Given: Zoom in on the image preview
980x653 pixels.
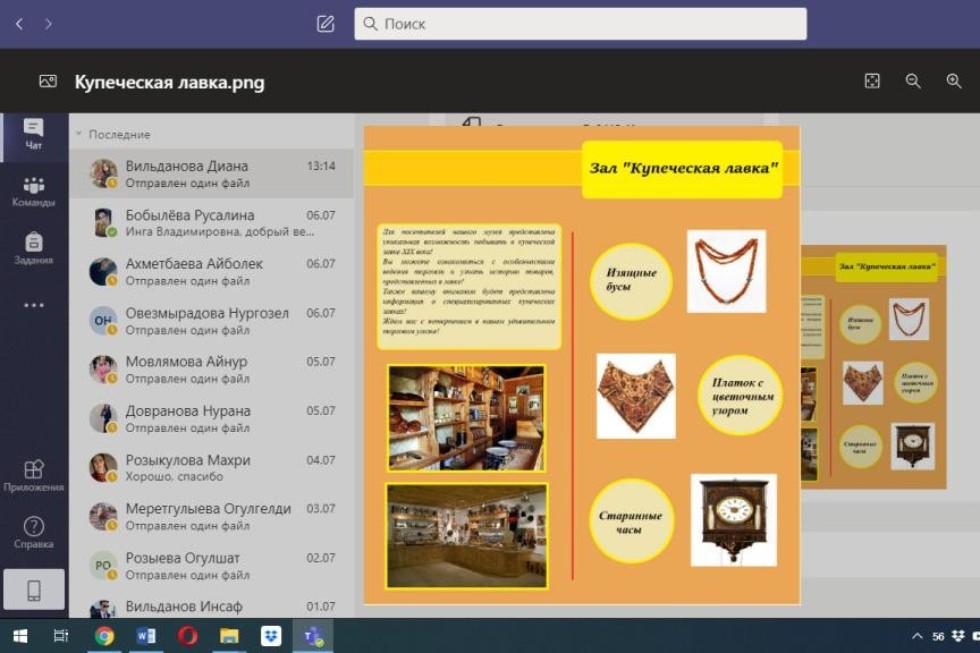Looking at the screenshot, I should point(953,82).
